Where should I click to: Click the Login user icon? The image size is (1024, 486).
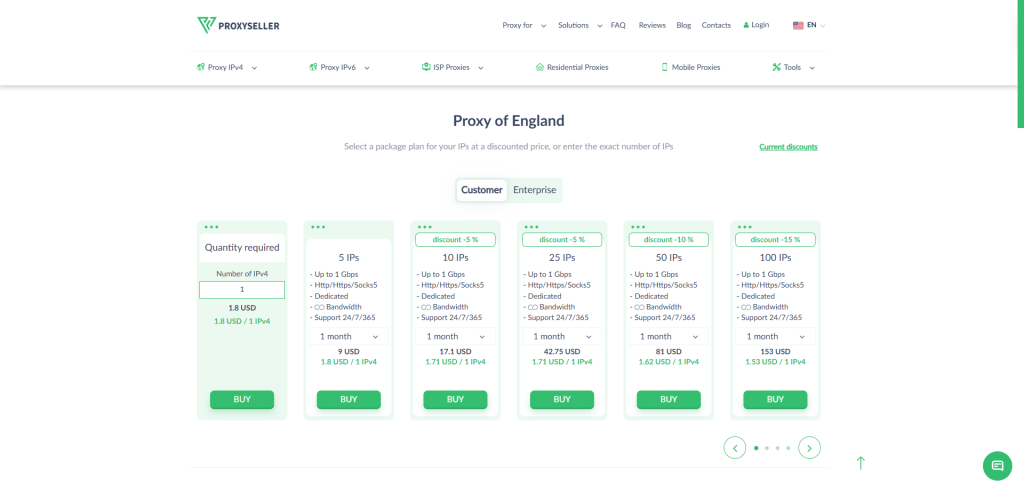[746, 25]
